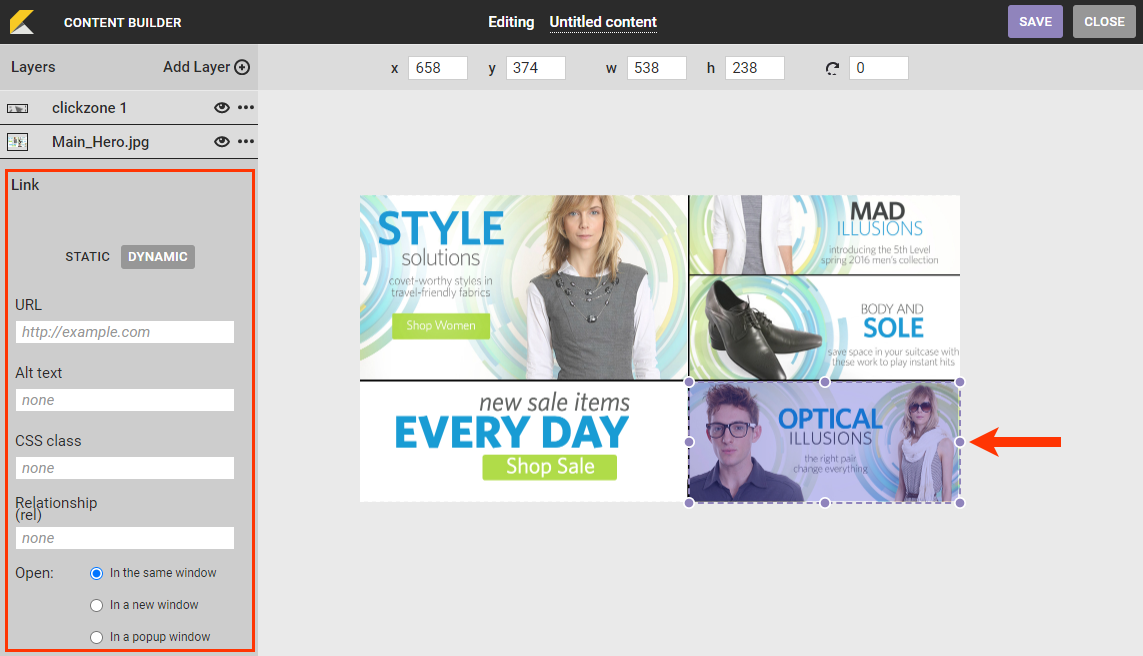This screenshot has height=656, width=1143.
Task: Click the URL input field
Action: (125, 332)
